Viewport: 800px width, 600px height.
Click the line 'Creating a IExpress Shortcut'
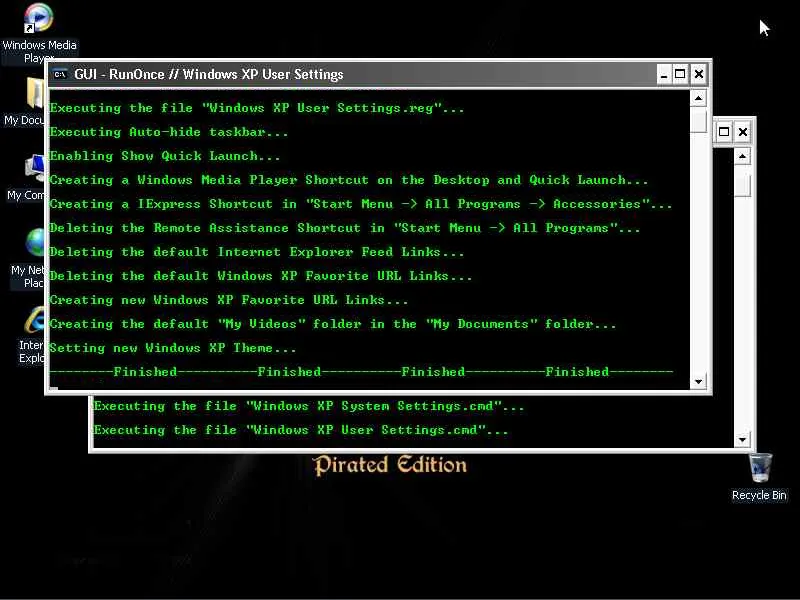point(361,204)
